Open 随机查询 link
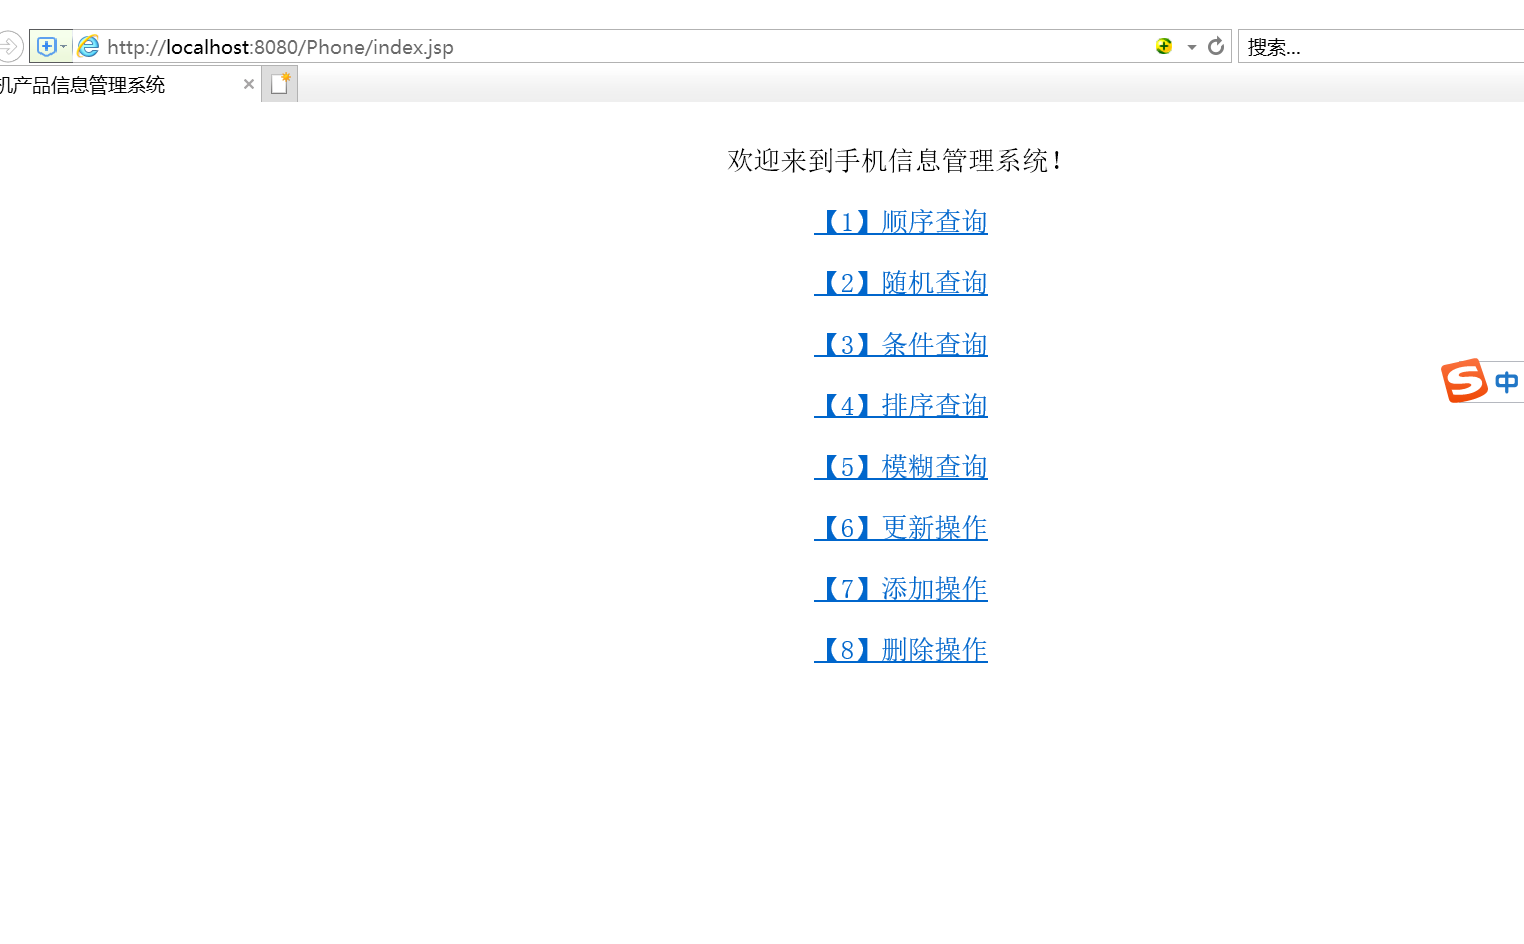 [900, 283]
